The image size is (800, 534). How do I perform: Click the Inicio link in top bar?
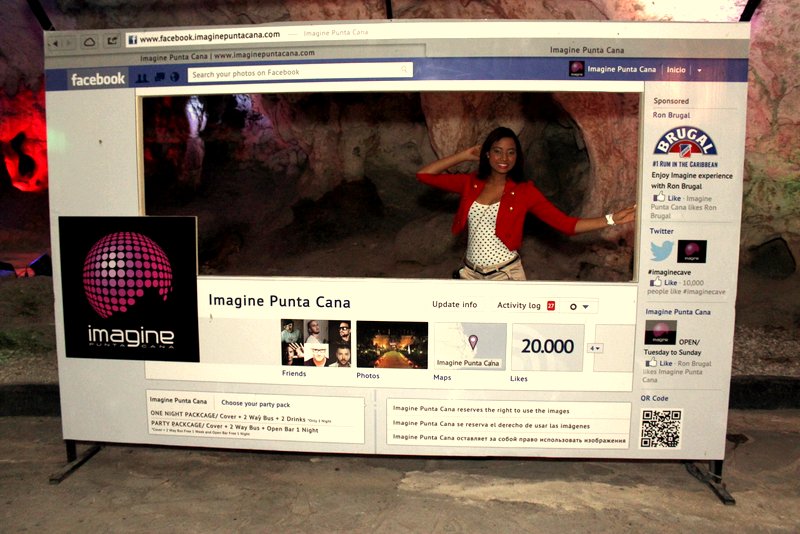[676, 70]
